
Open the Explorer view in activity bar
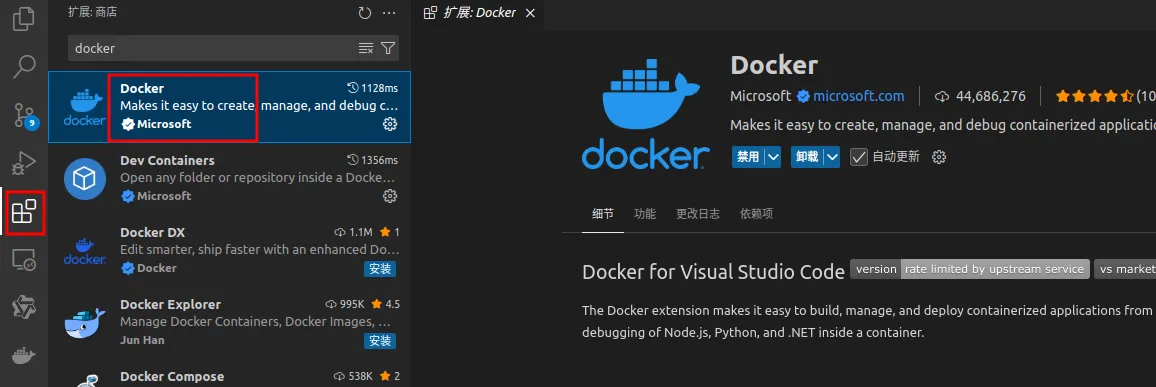tap(24, 18)
